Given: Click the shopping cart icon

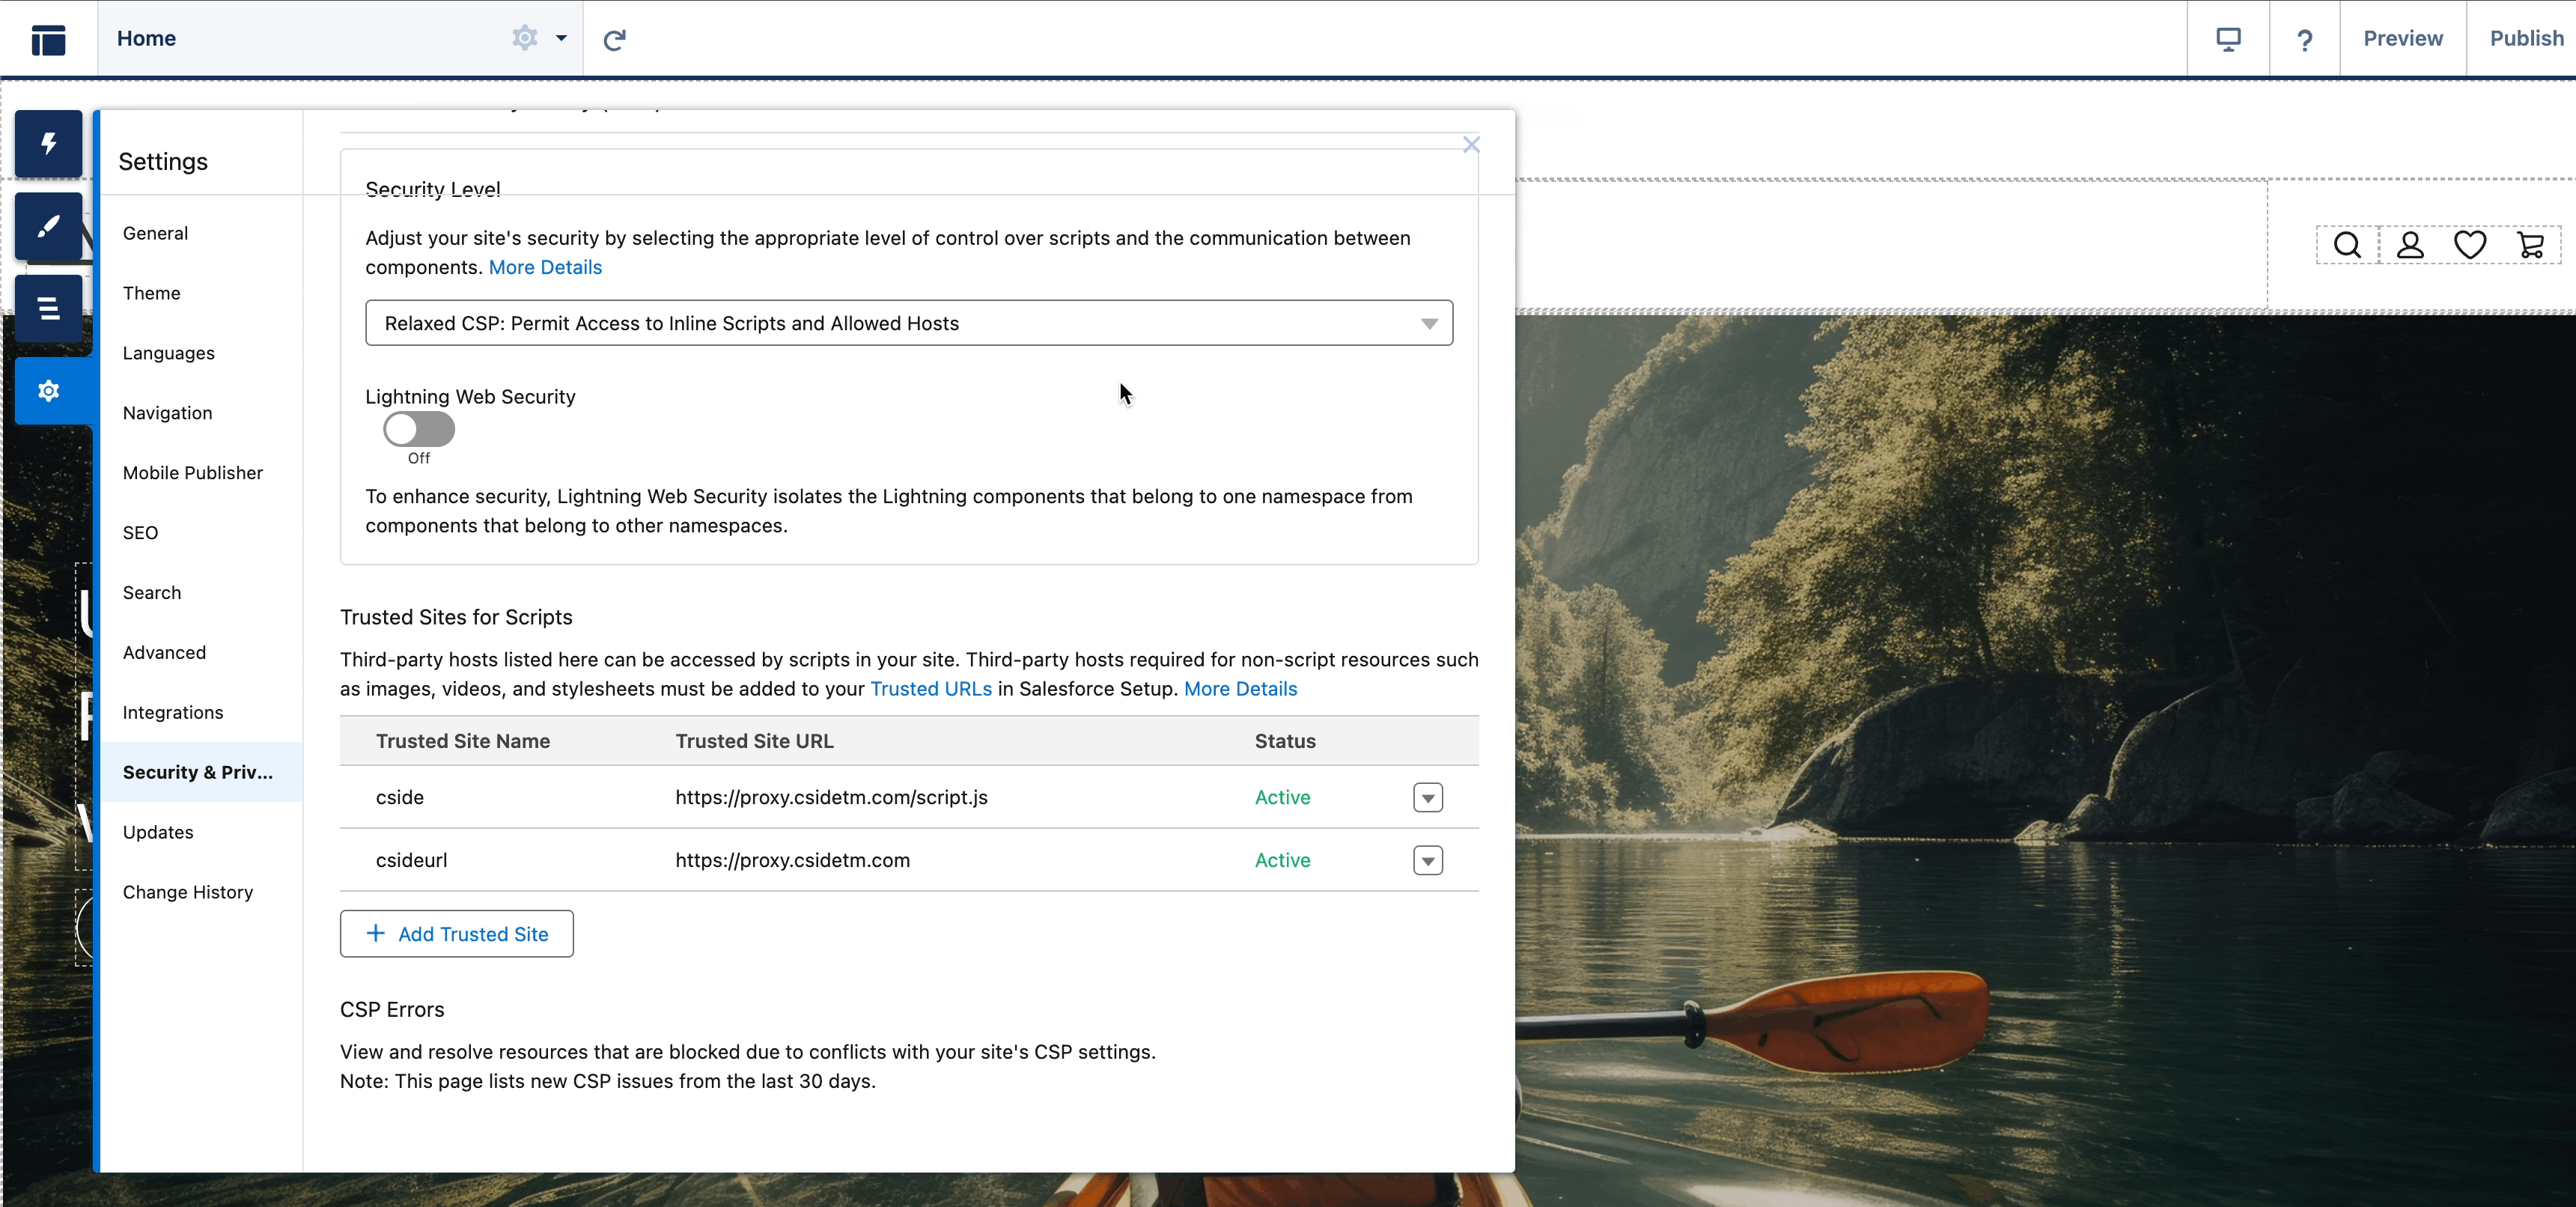Looking at the screenshot, I should point(2531,243).
